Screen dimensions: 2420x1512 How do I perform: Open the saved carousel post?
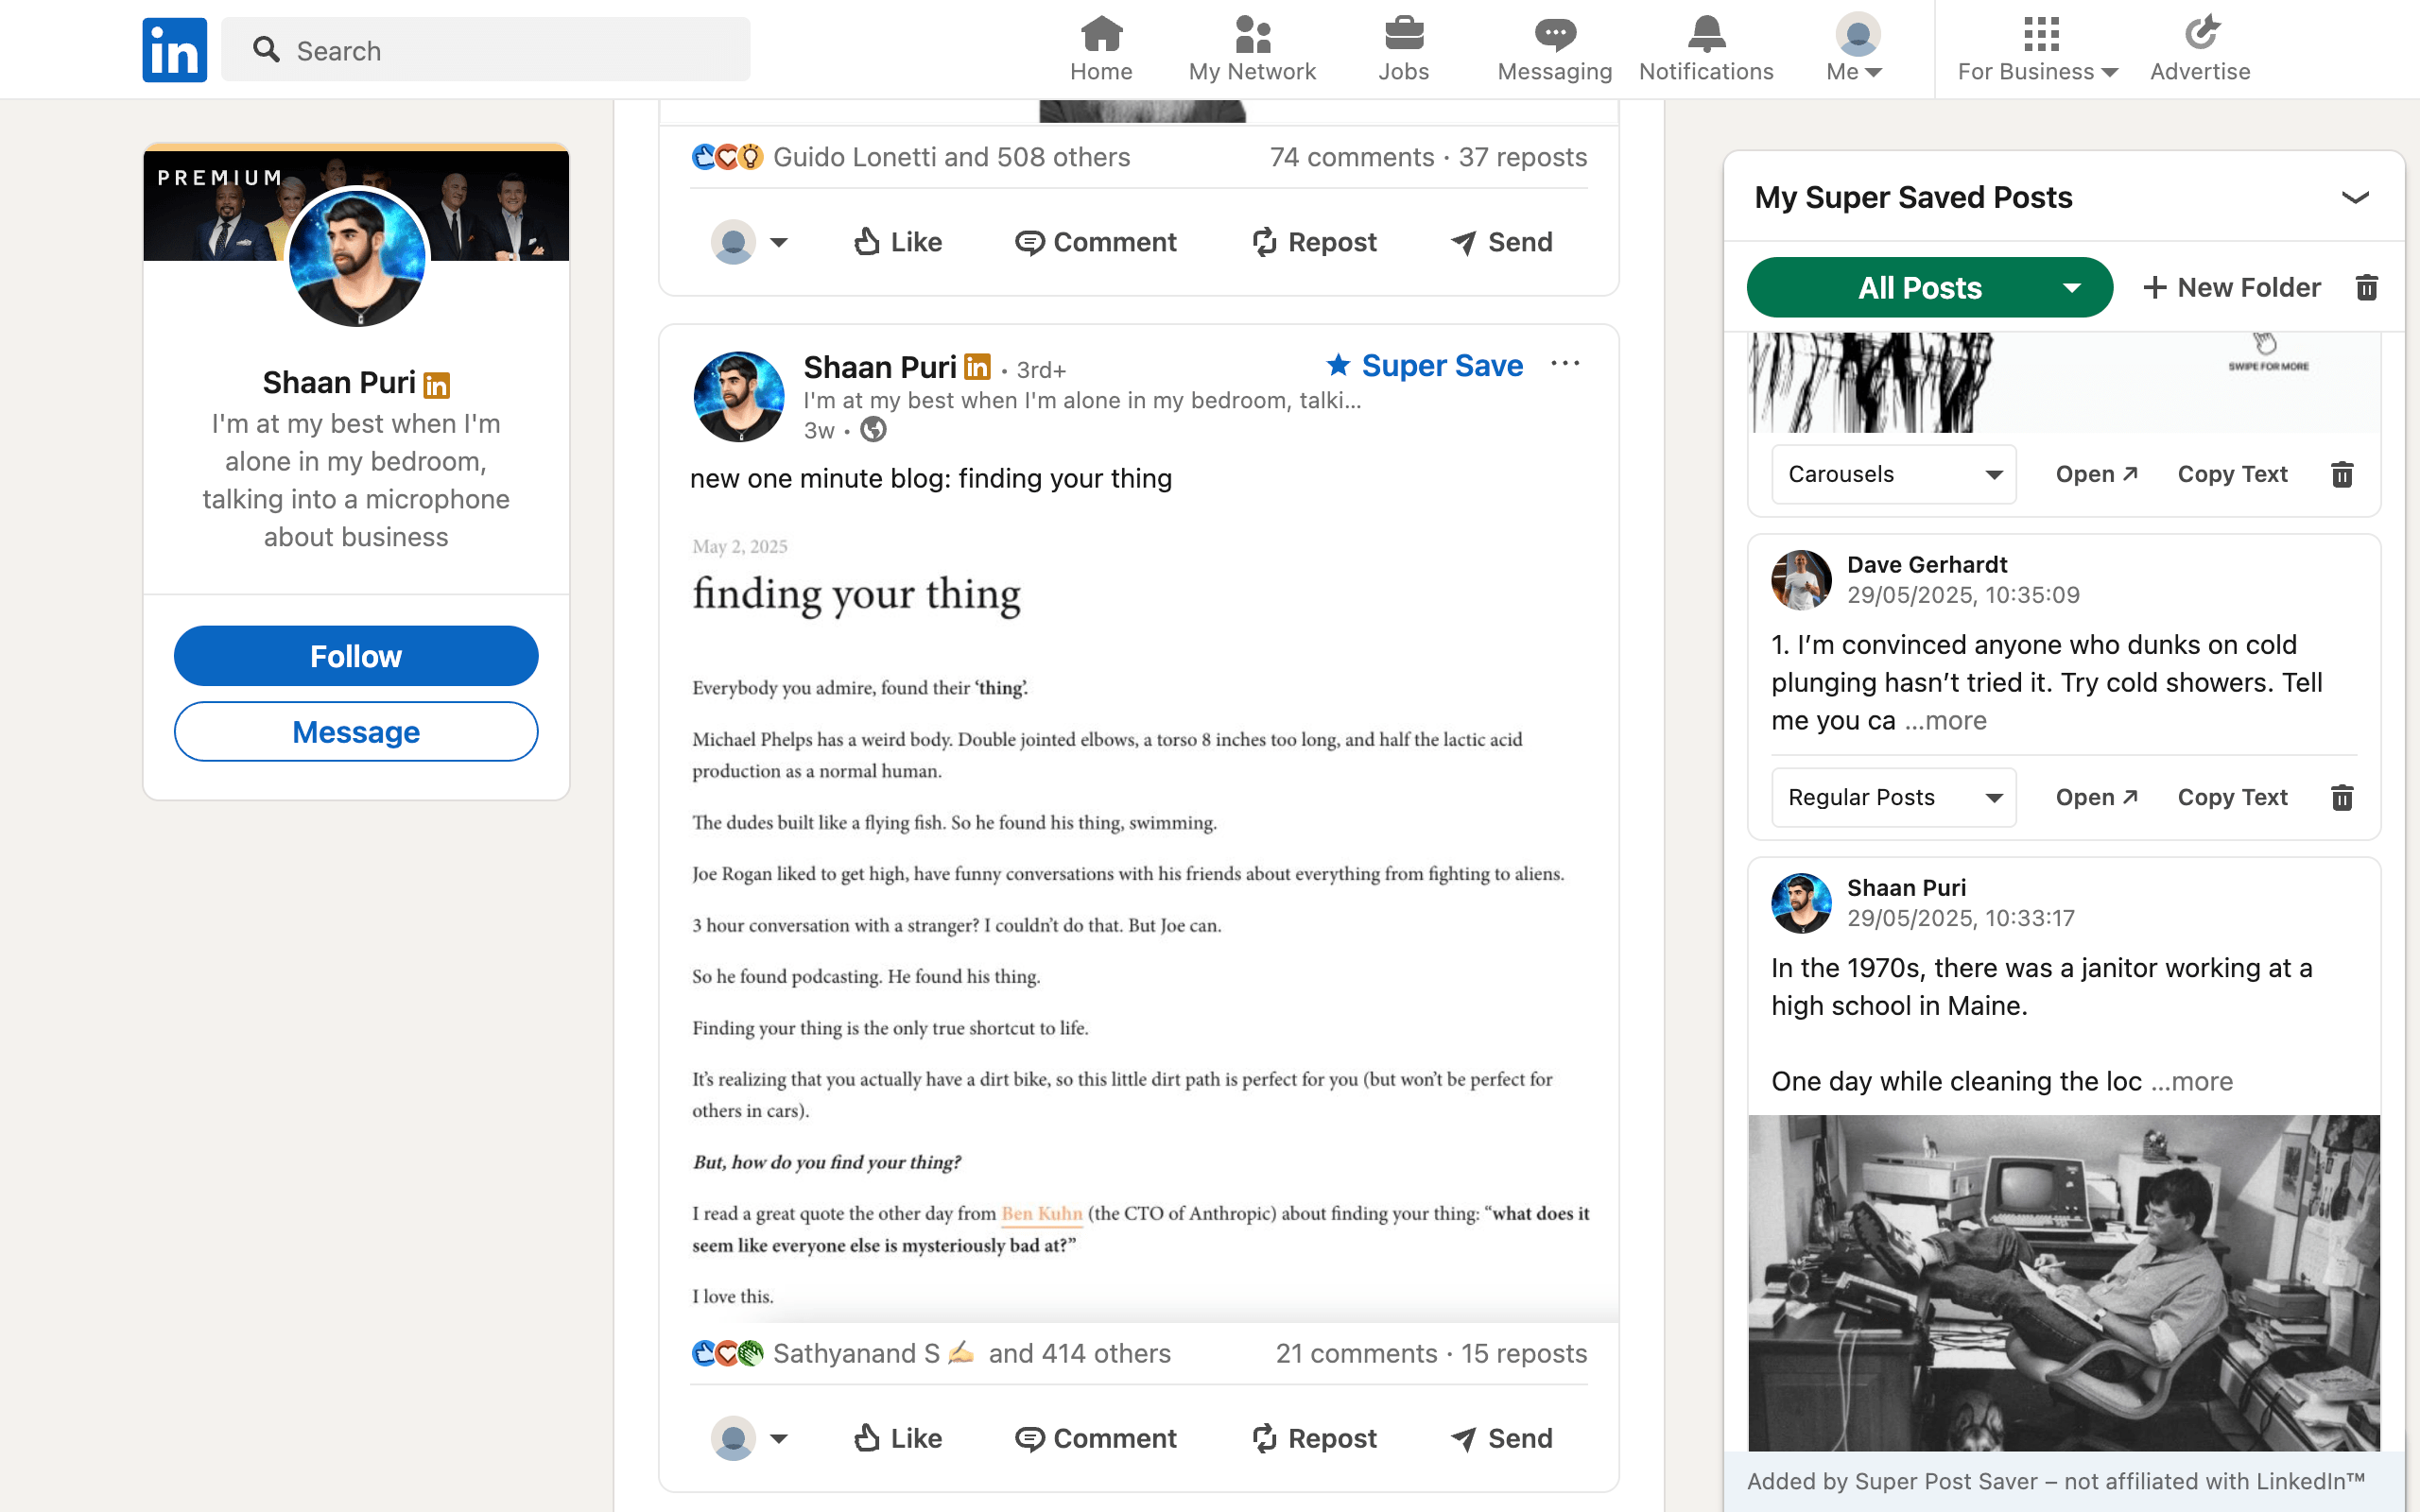click(2096, 474)
